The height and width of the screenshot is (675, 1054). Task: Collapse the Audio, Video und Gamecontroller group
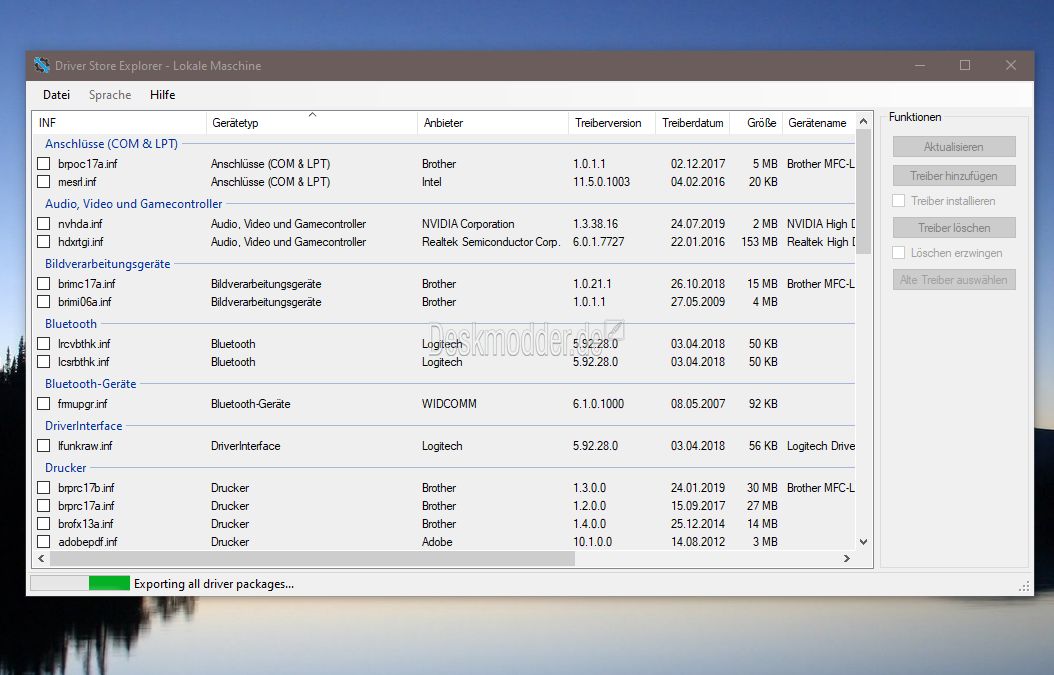[x=134, y=204]
